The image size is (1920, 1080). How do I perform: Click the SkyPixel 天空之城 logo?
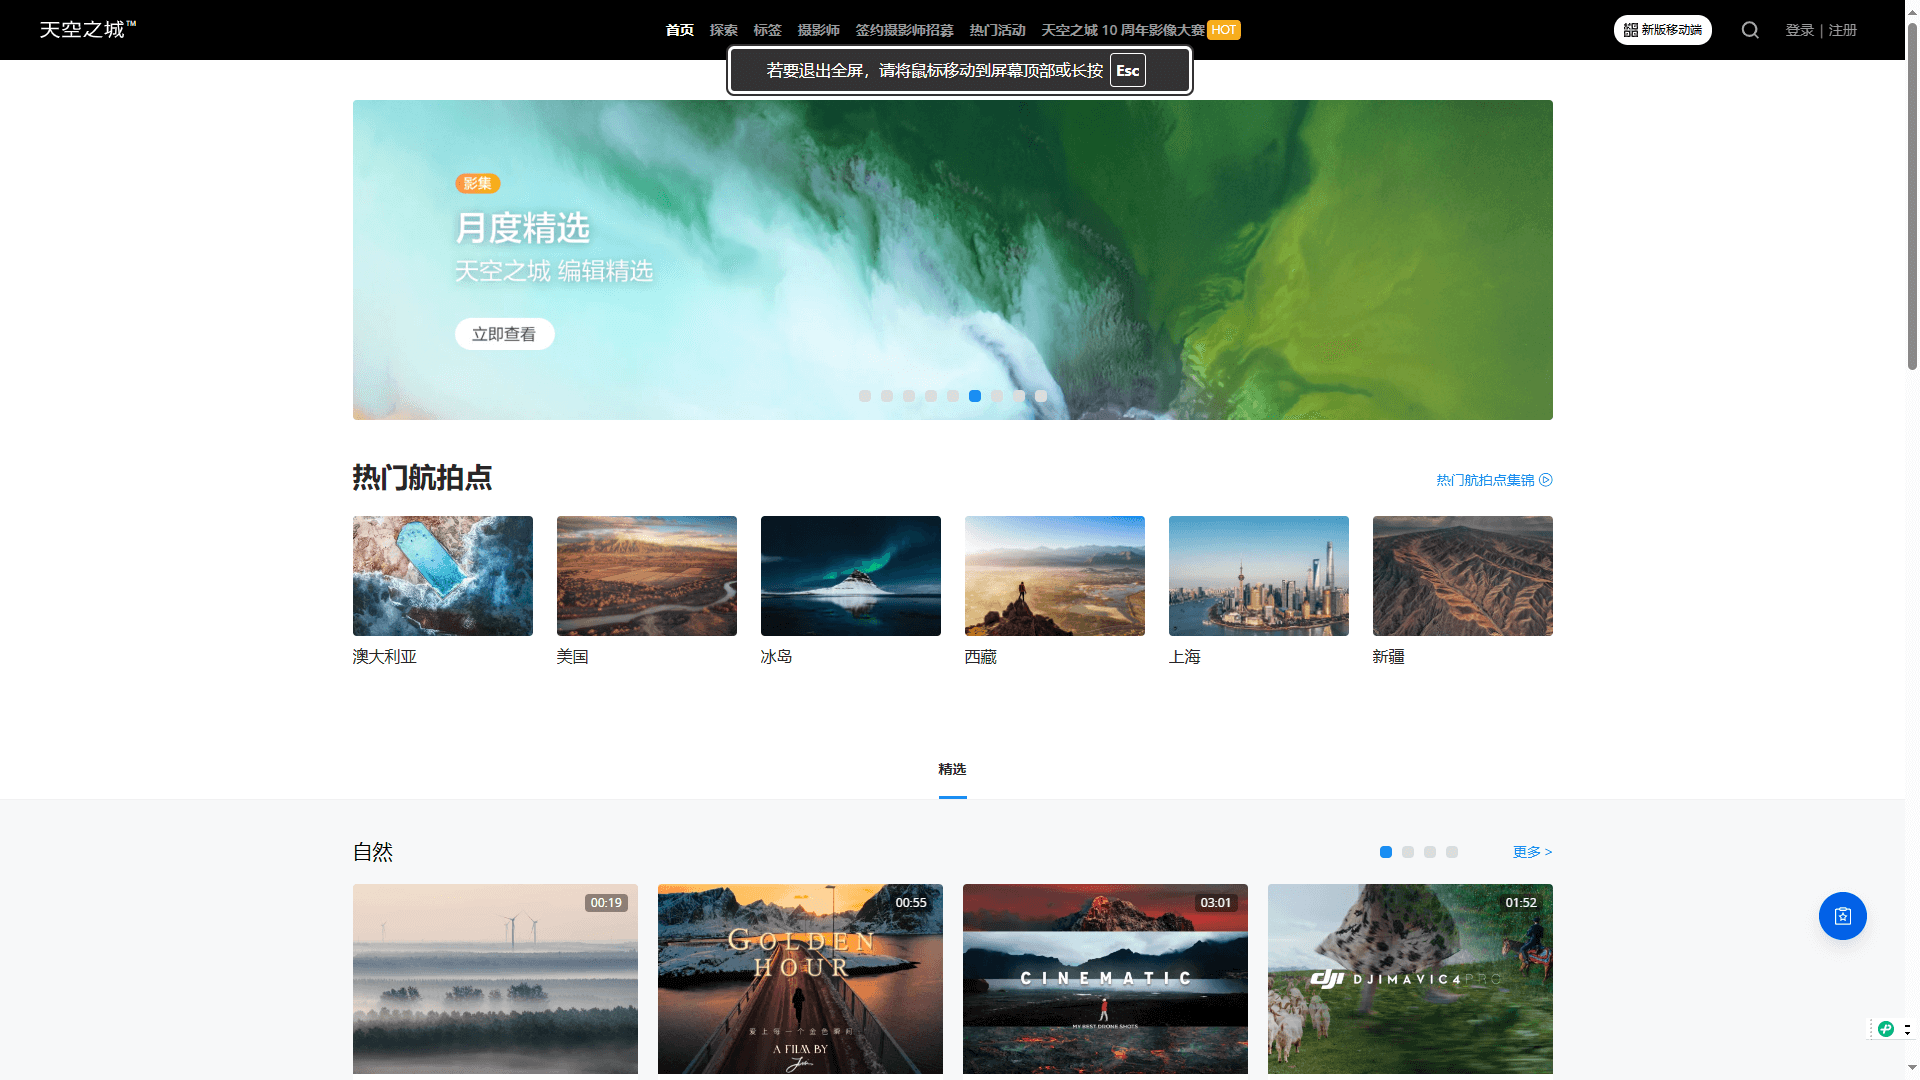coord(87,30)
